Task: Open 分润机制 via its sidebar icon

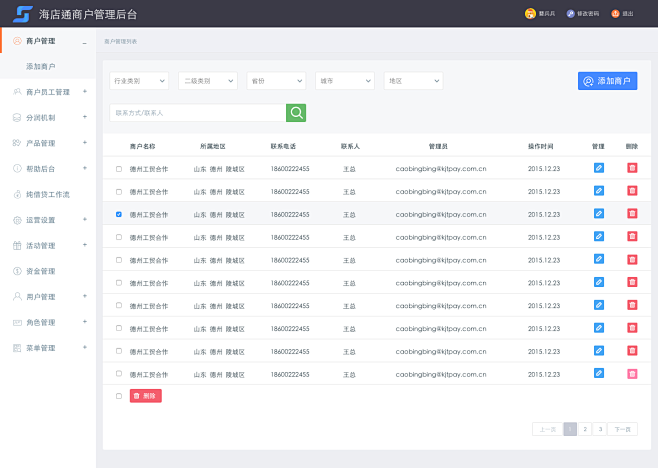Action: [17, 118]
